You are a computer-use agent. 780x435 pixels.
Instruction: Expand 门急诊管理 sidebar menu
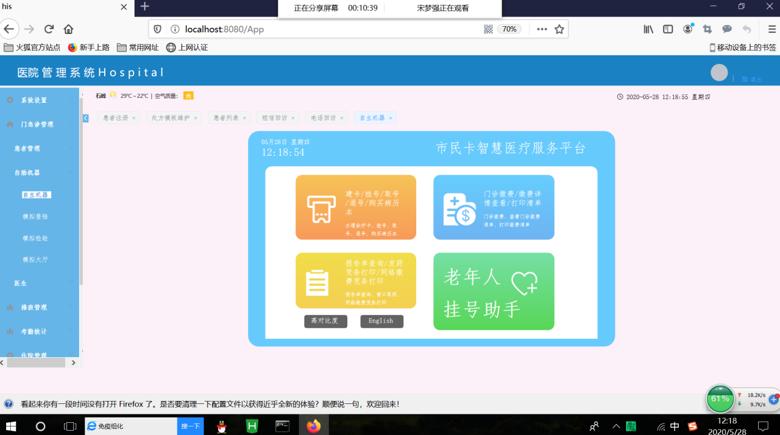[37, 125]
